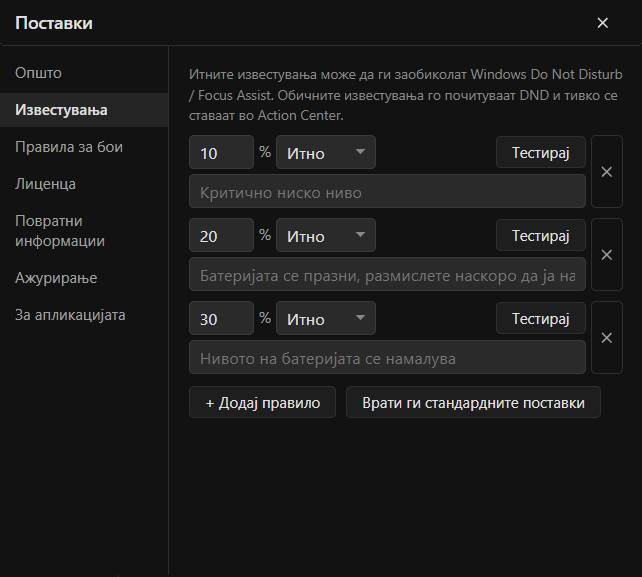Focus the percentage field showing 20
The width and height of the screenshot is (642, 577).
[x=222, y=235]
